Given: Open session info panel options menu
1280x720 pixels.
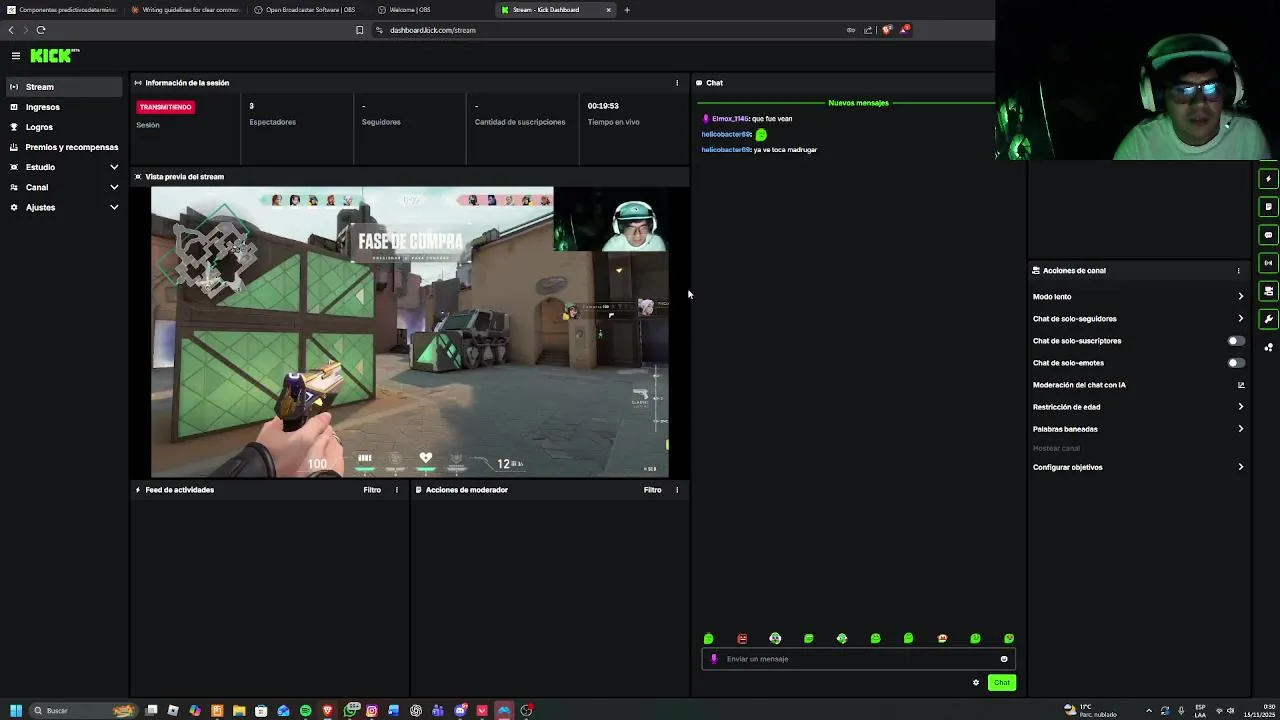Looking at the screenshot, I should (677, 83).
